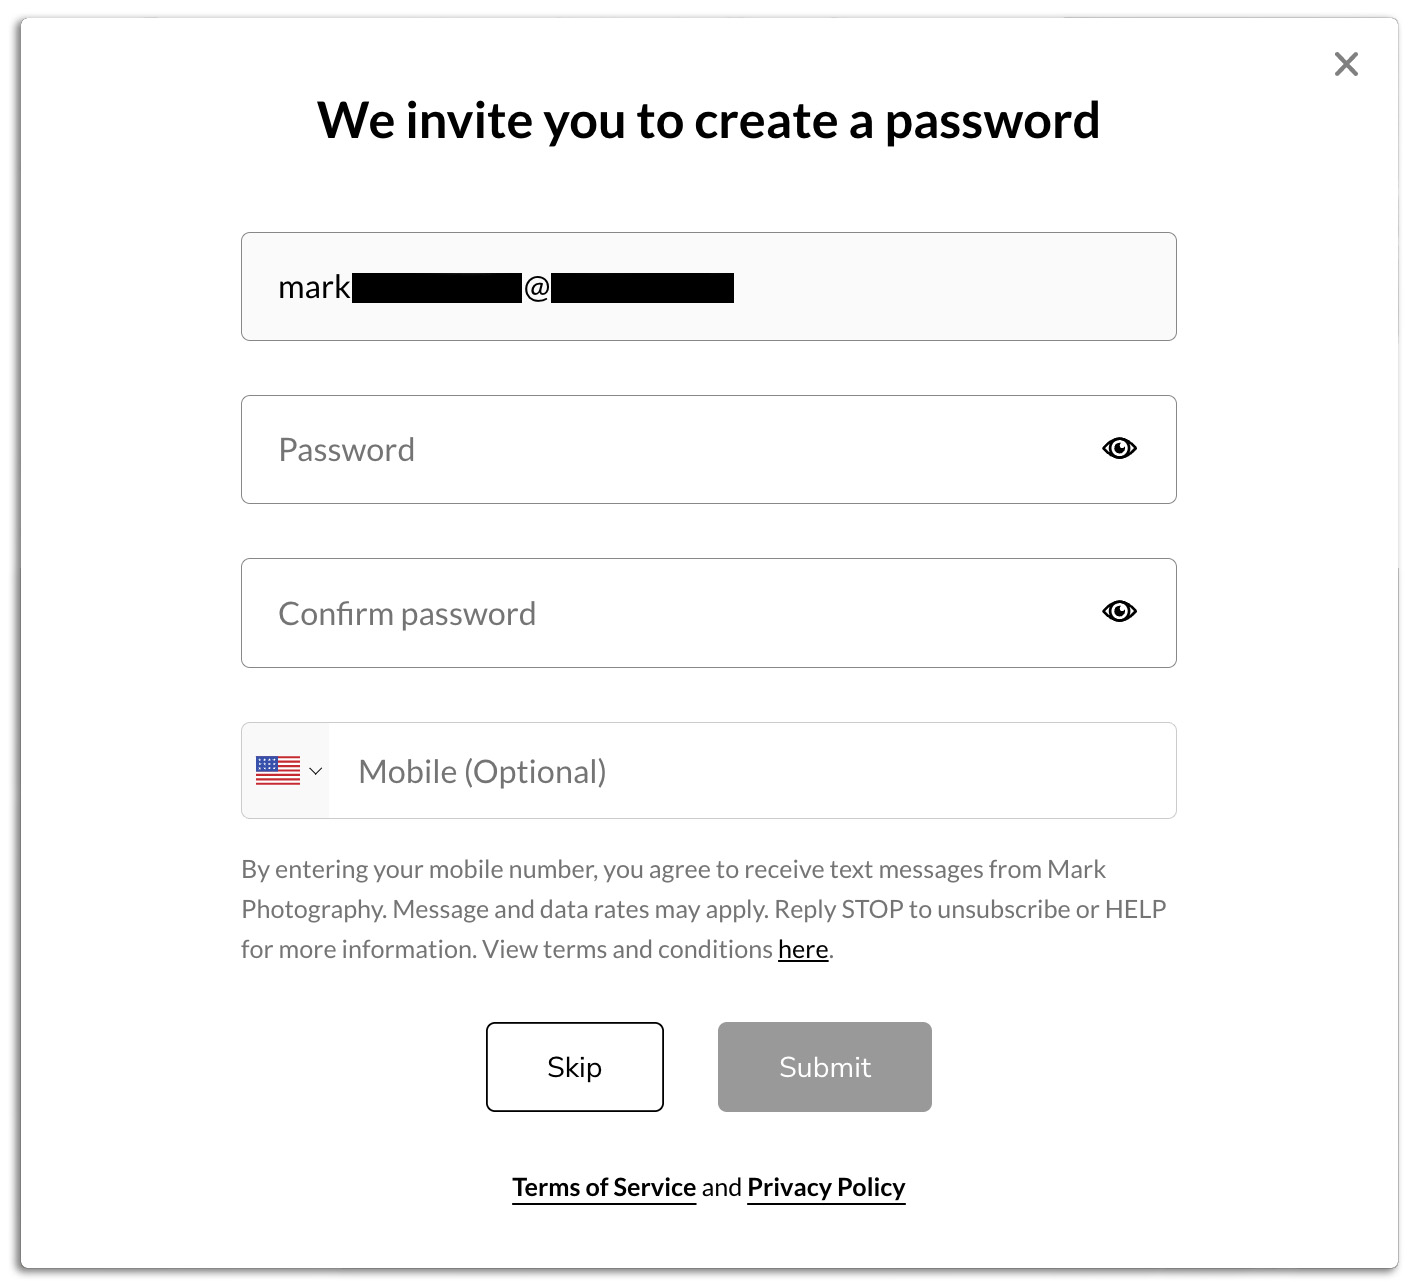Click 'By entering your mobile number' text
The height and width of the screenshot is (1286, 1418).
coord(420,869)
